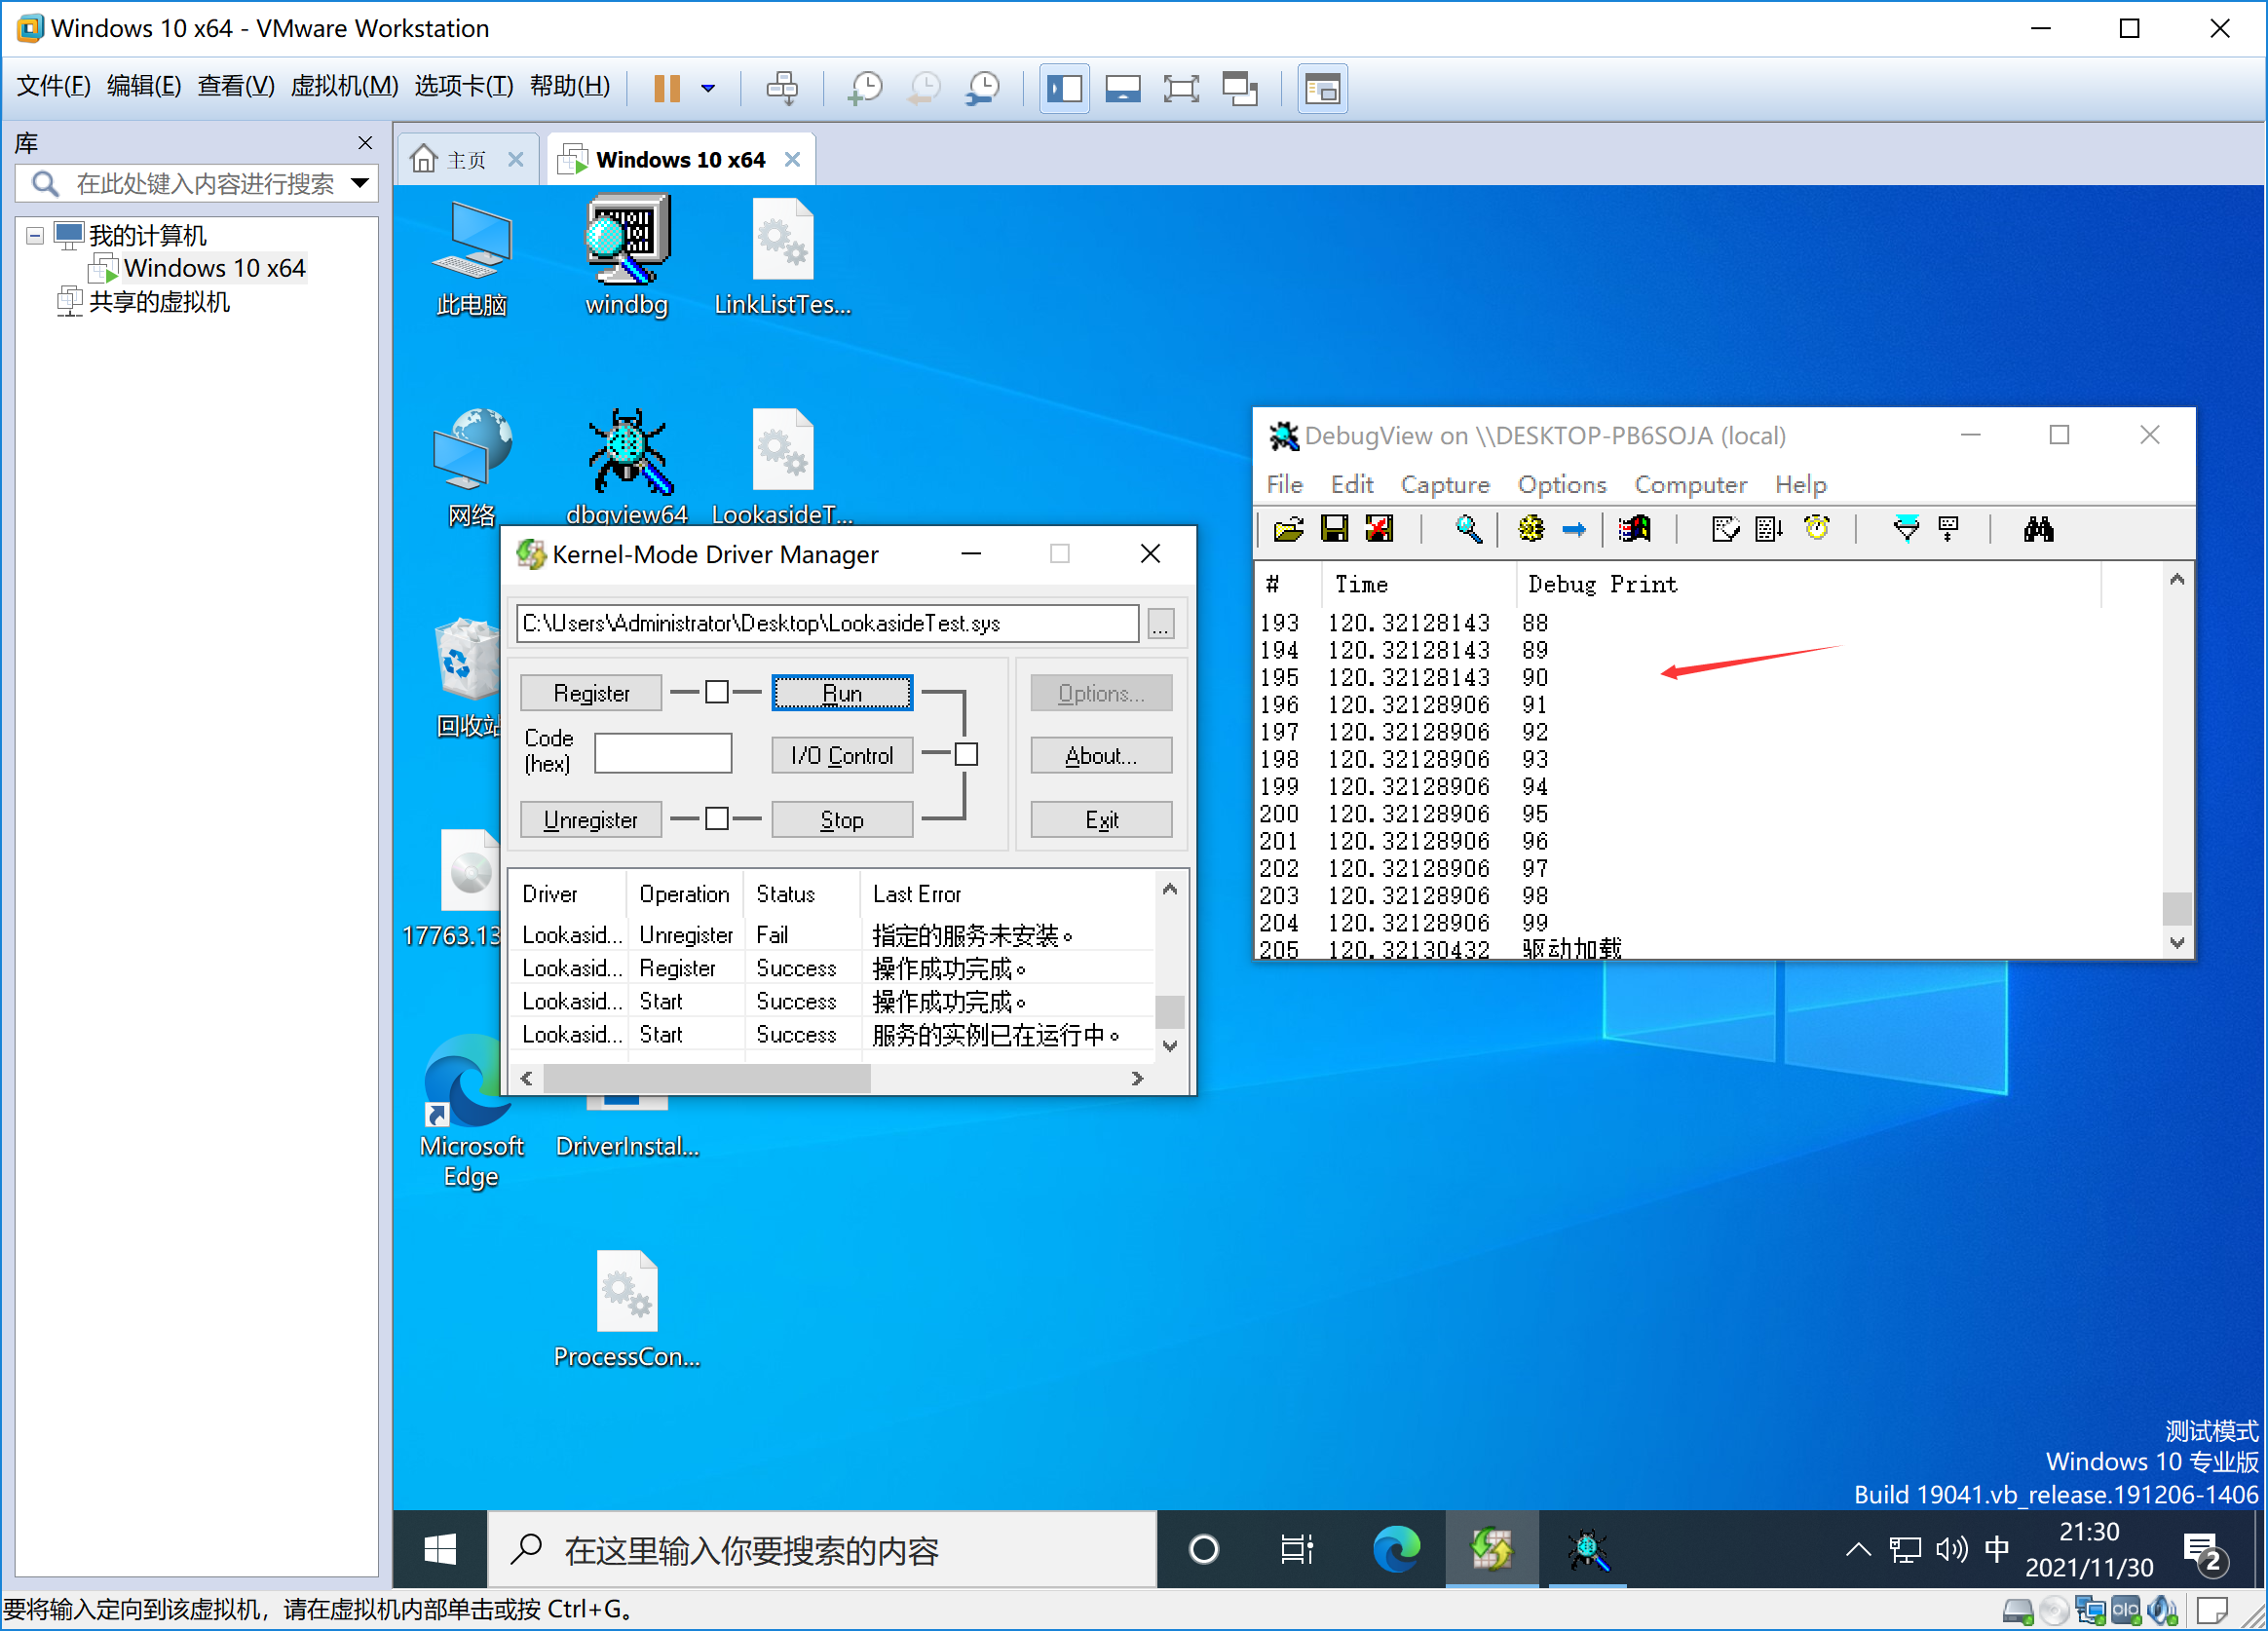Open the pause button dropdown in VMware toolbar
Image resolution: width=2268 pixels, height=1631 pixels.
[709, 88]
